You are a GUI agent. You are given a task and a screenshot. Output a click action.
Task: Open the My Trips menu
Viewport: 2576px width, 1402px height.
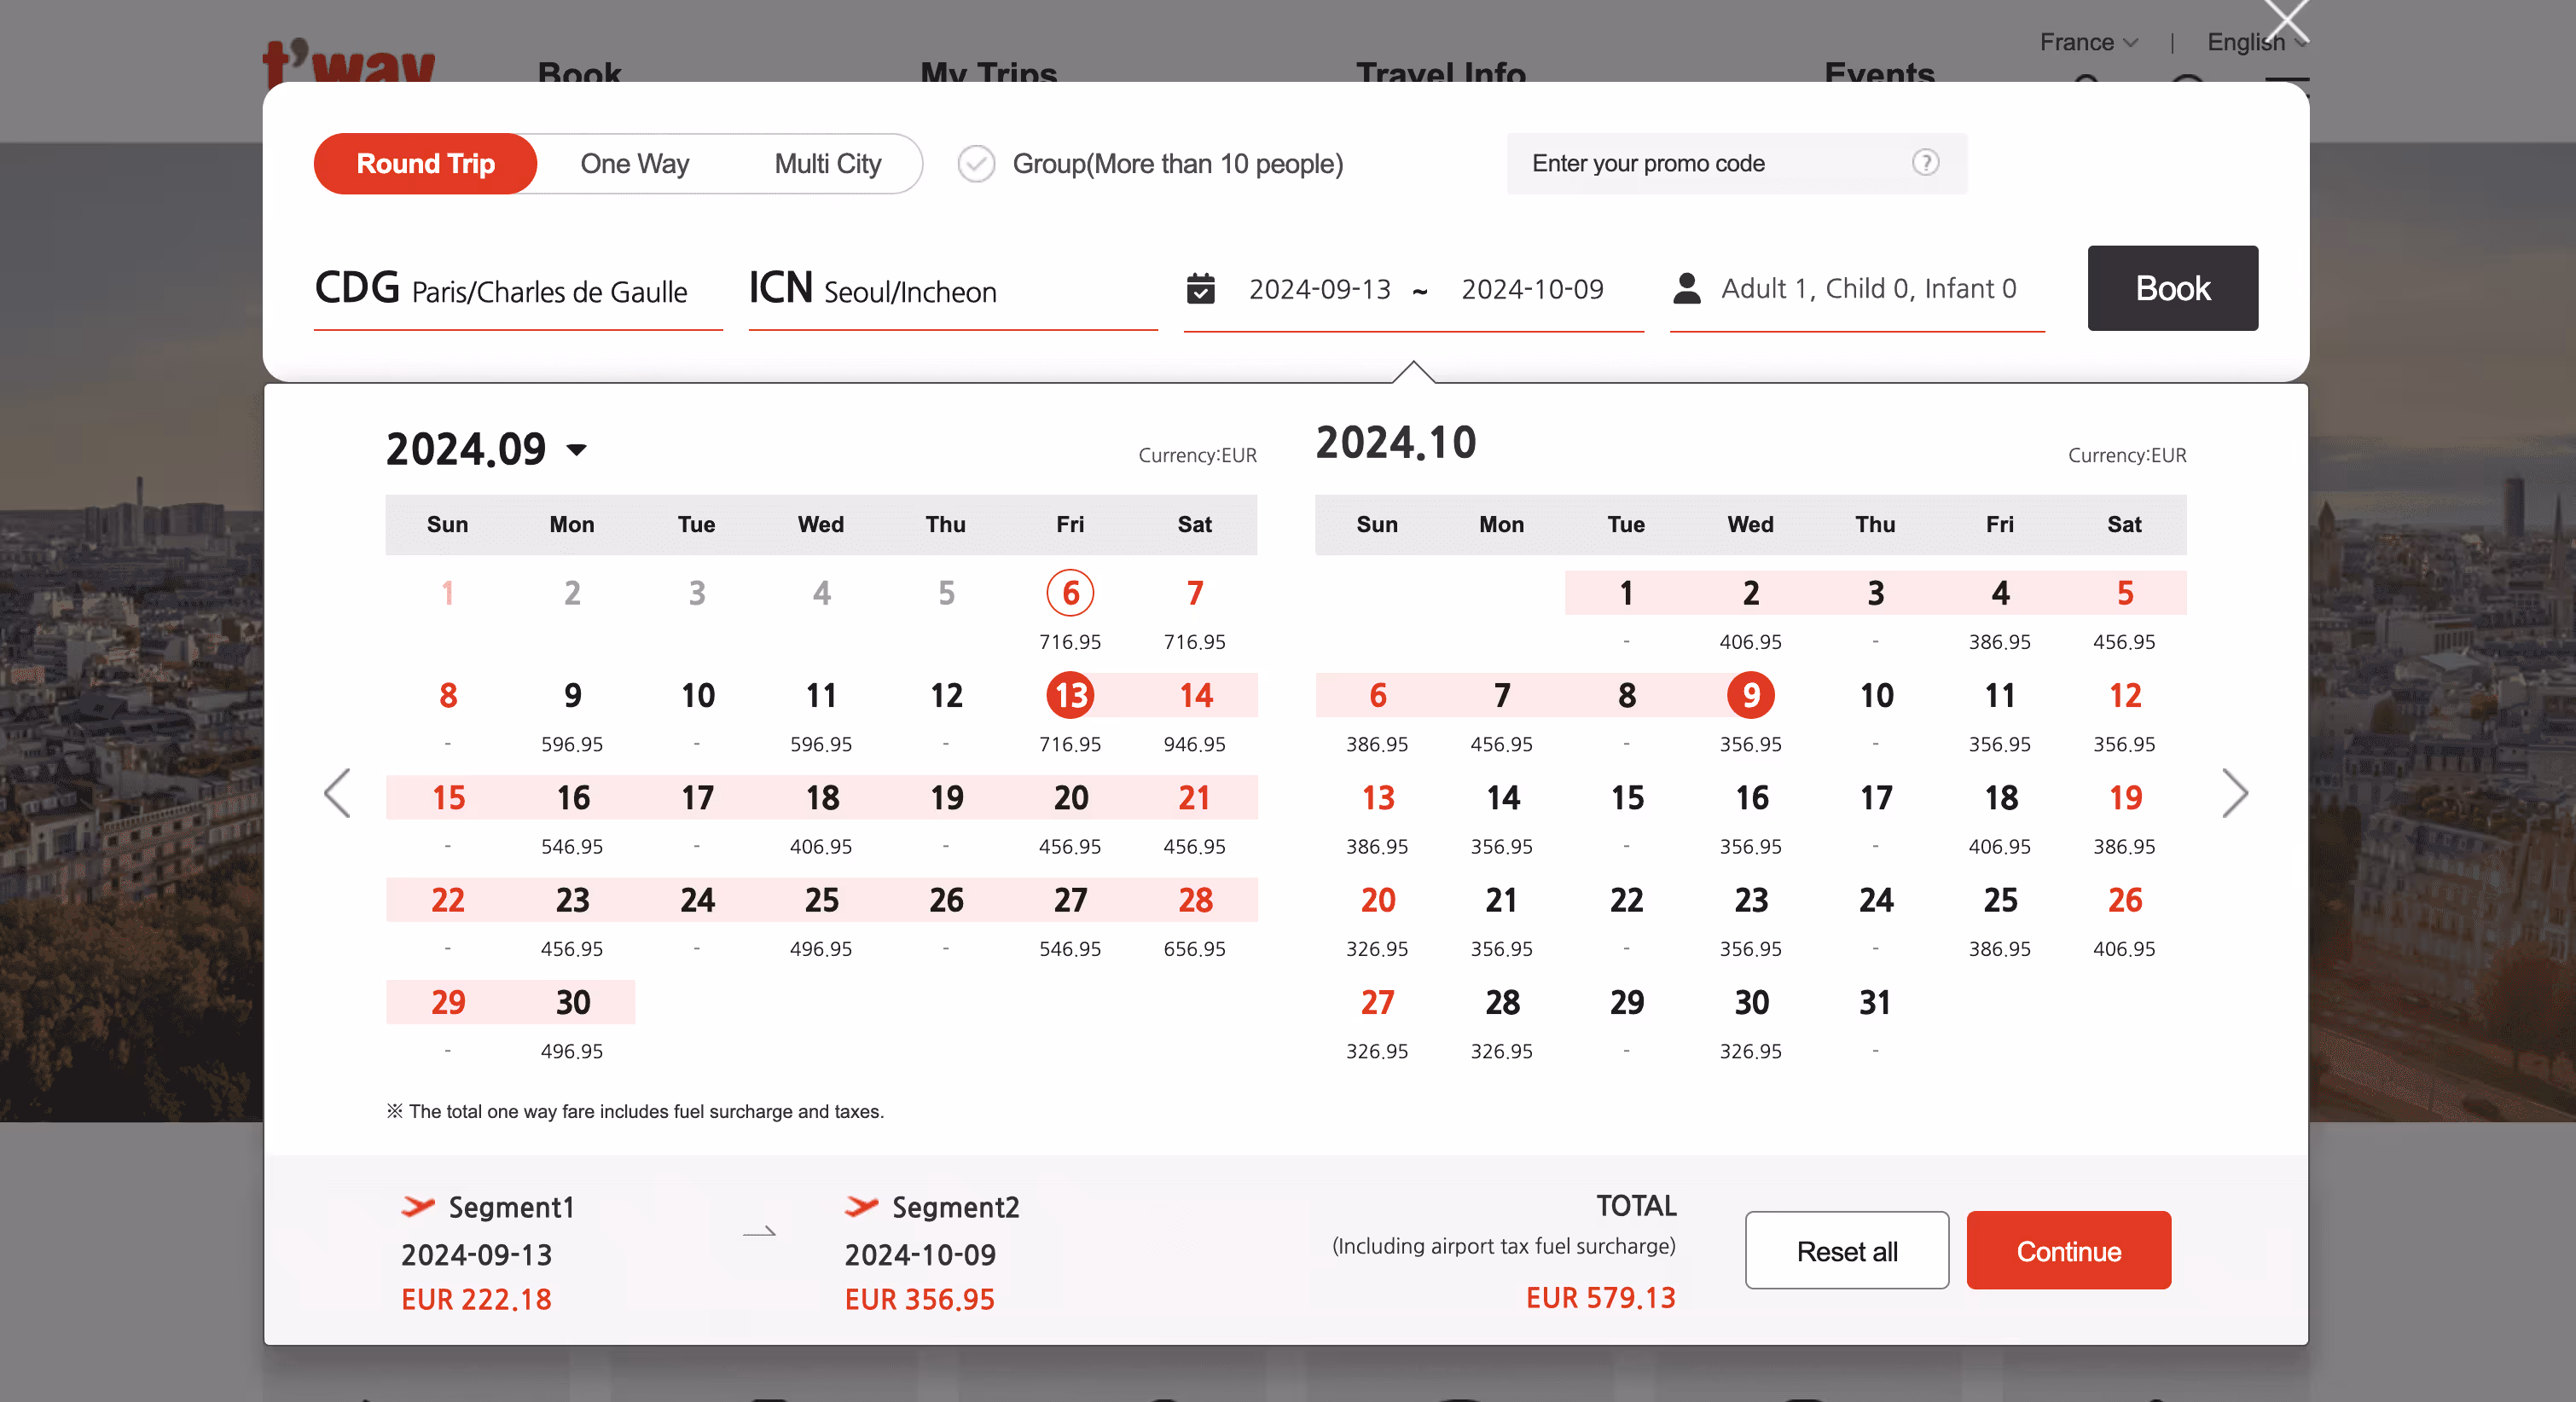(x=988, y=70)
